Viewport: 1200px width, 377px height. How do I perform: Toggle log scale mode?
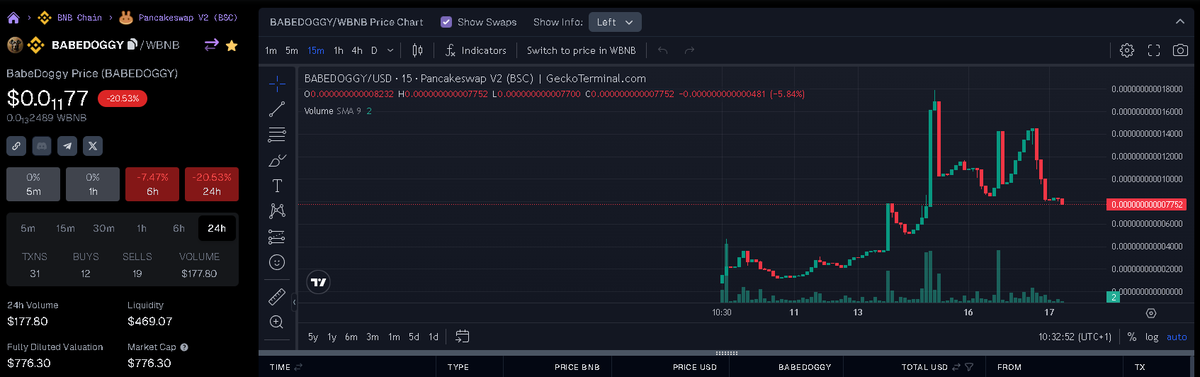(1152, 337)
